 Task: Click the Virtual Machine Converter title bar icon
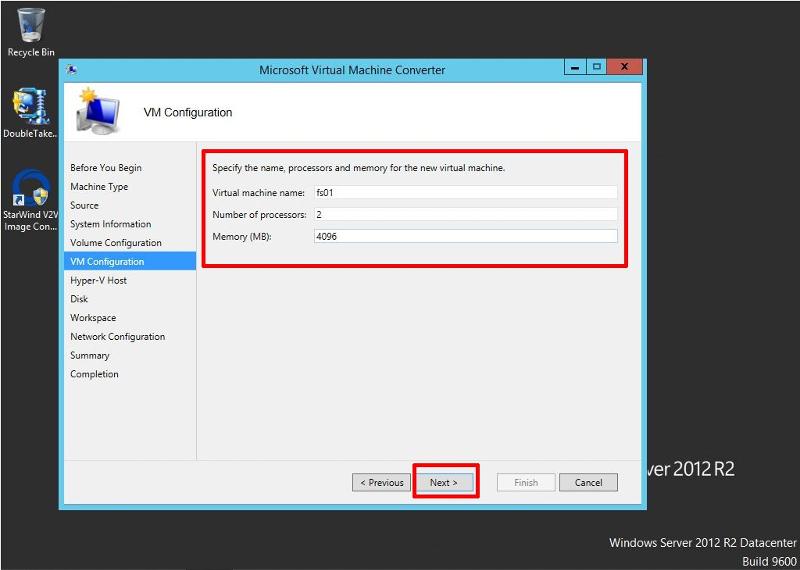[72, 70]
